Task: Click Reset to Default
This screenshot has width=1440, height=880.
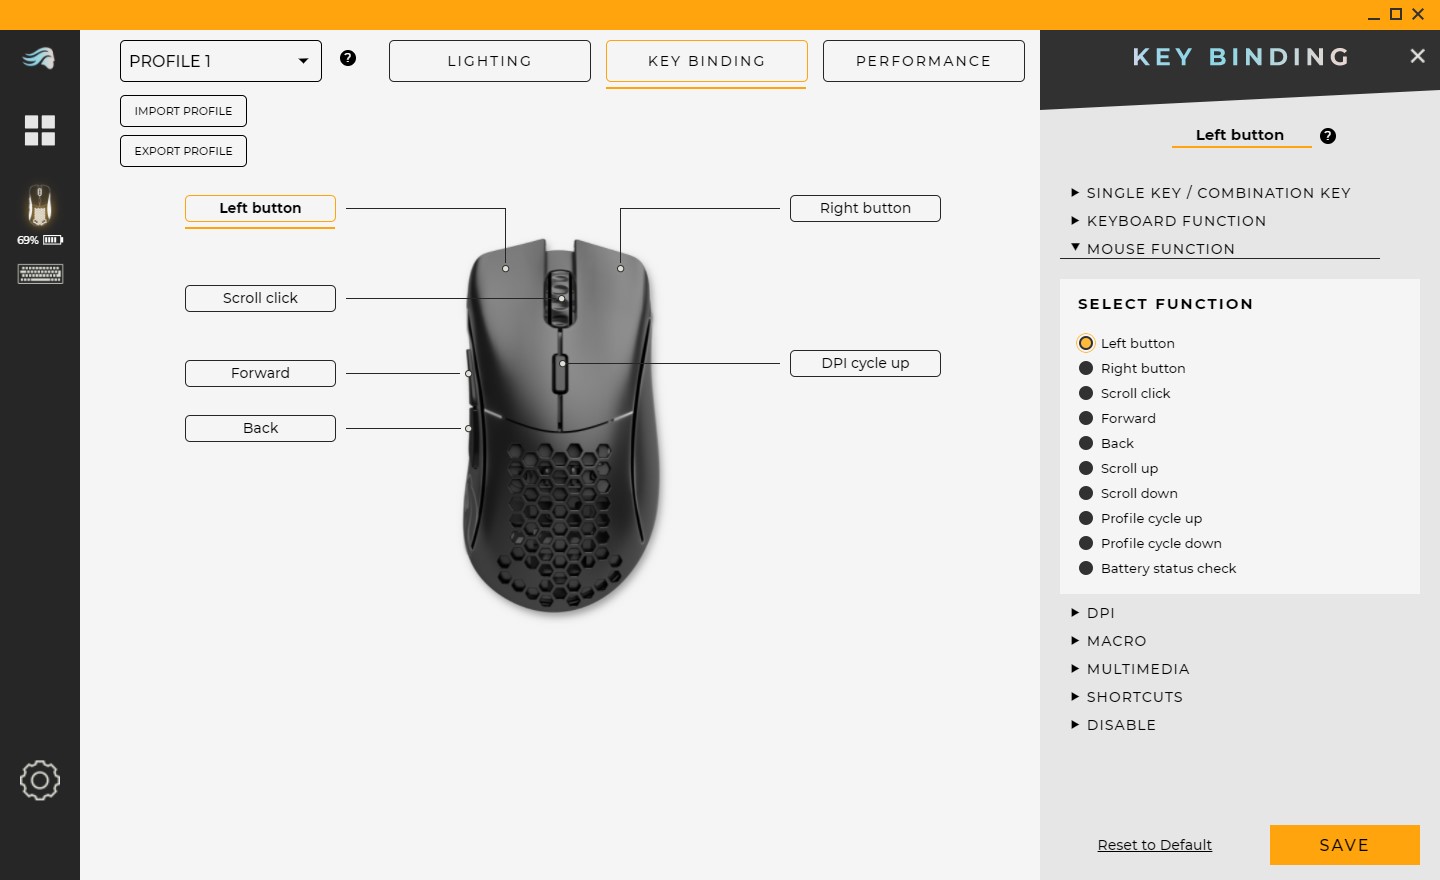Action: 1154,845
